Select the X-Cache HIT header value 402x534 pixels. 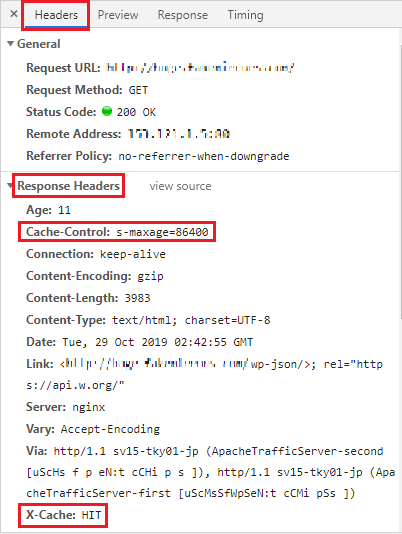coord(91,515)
